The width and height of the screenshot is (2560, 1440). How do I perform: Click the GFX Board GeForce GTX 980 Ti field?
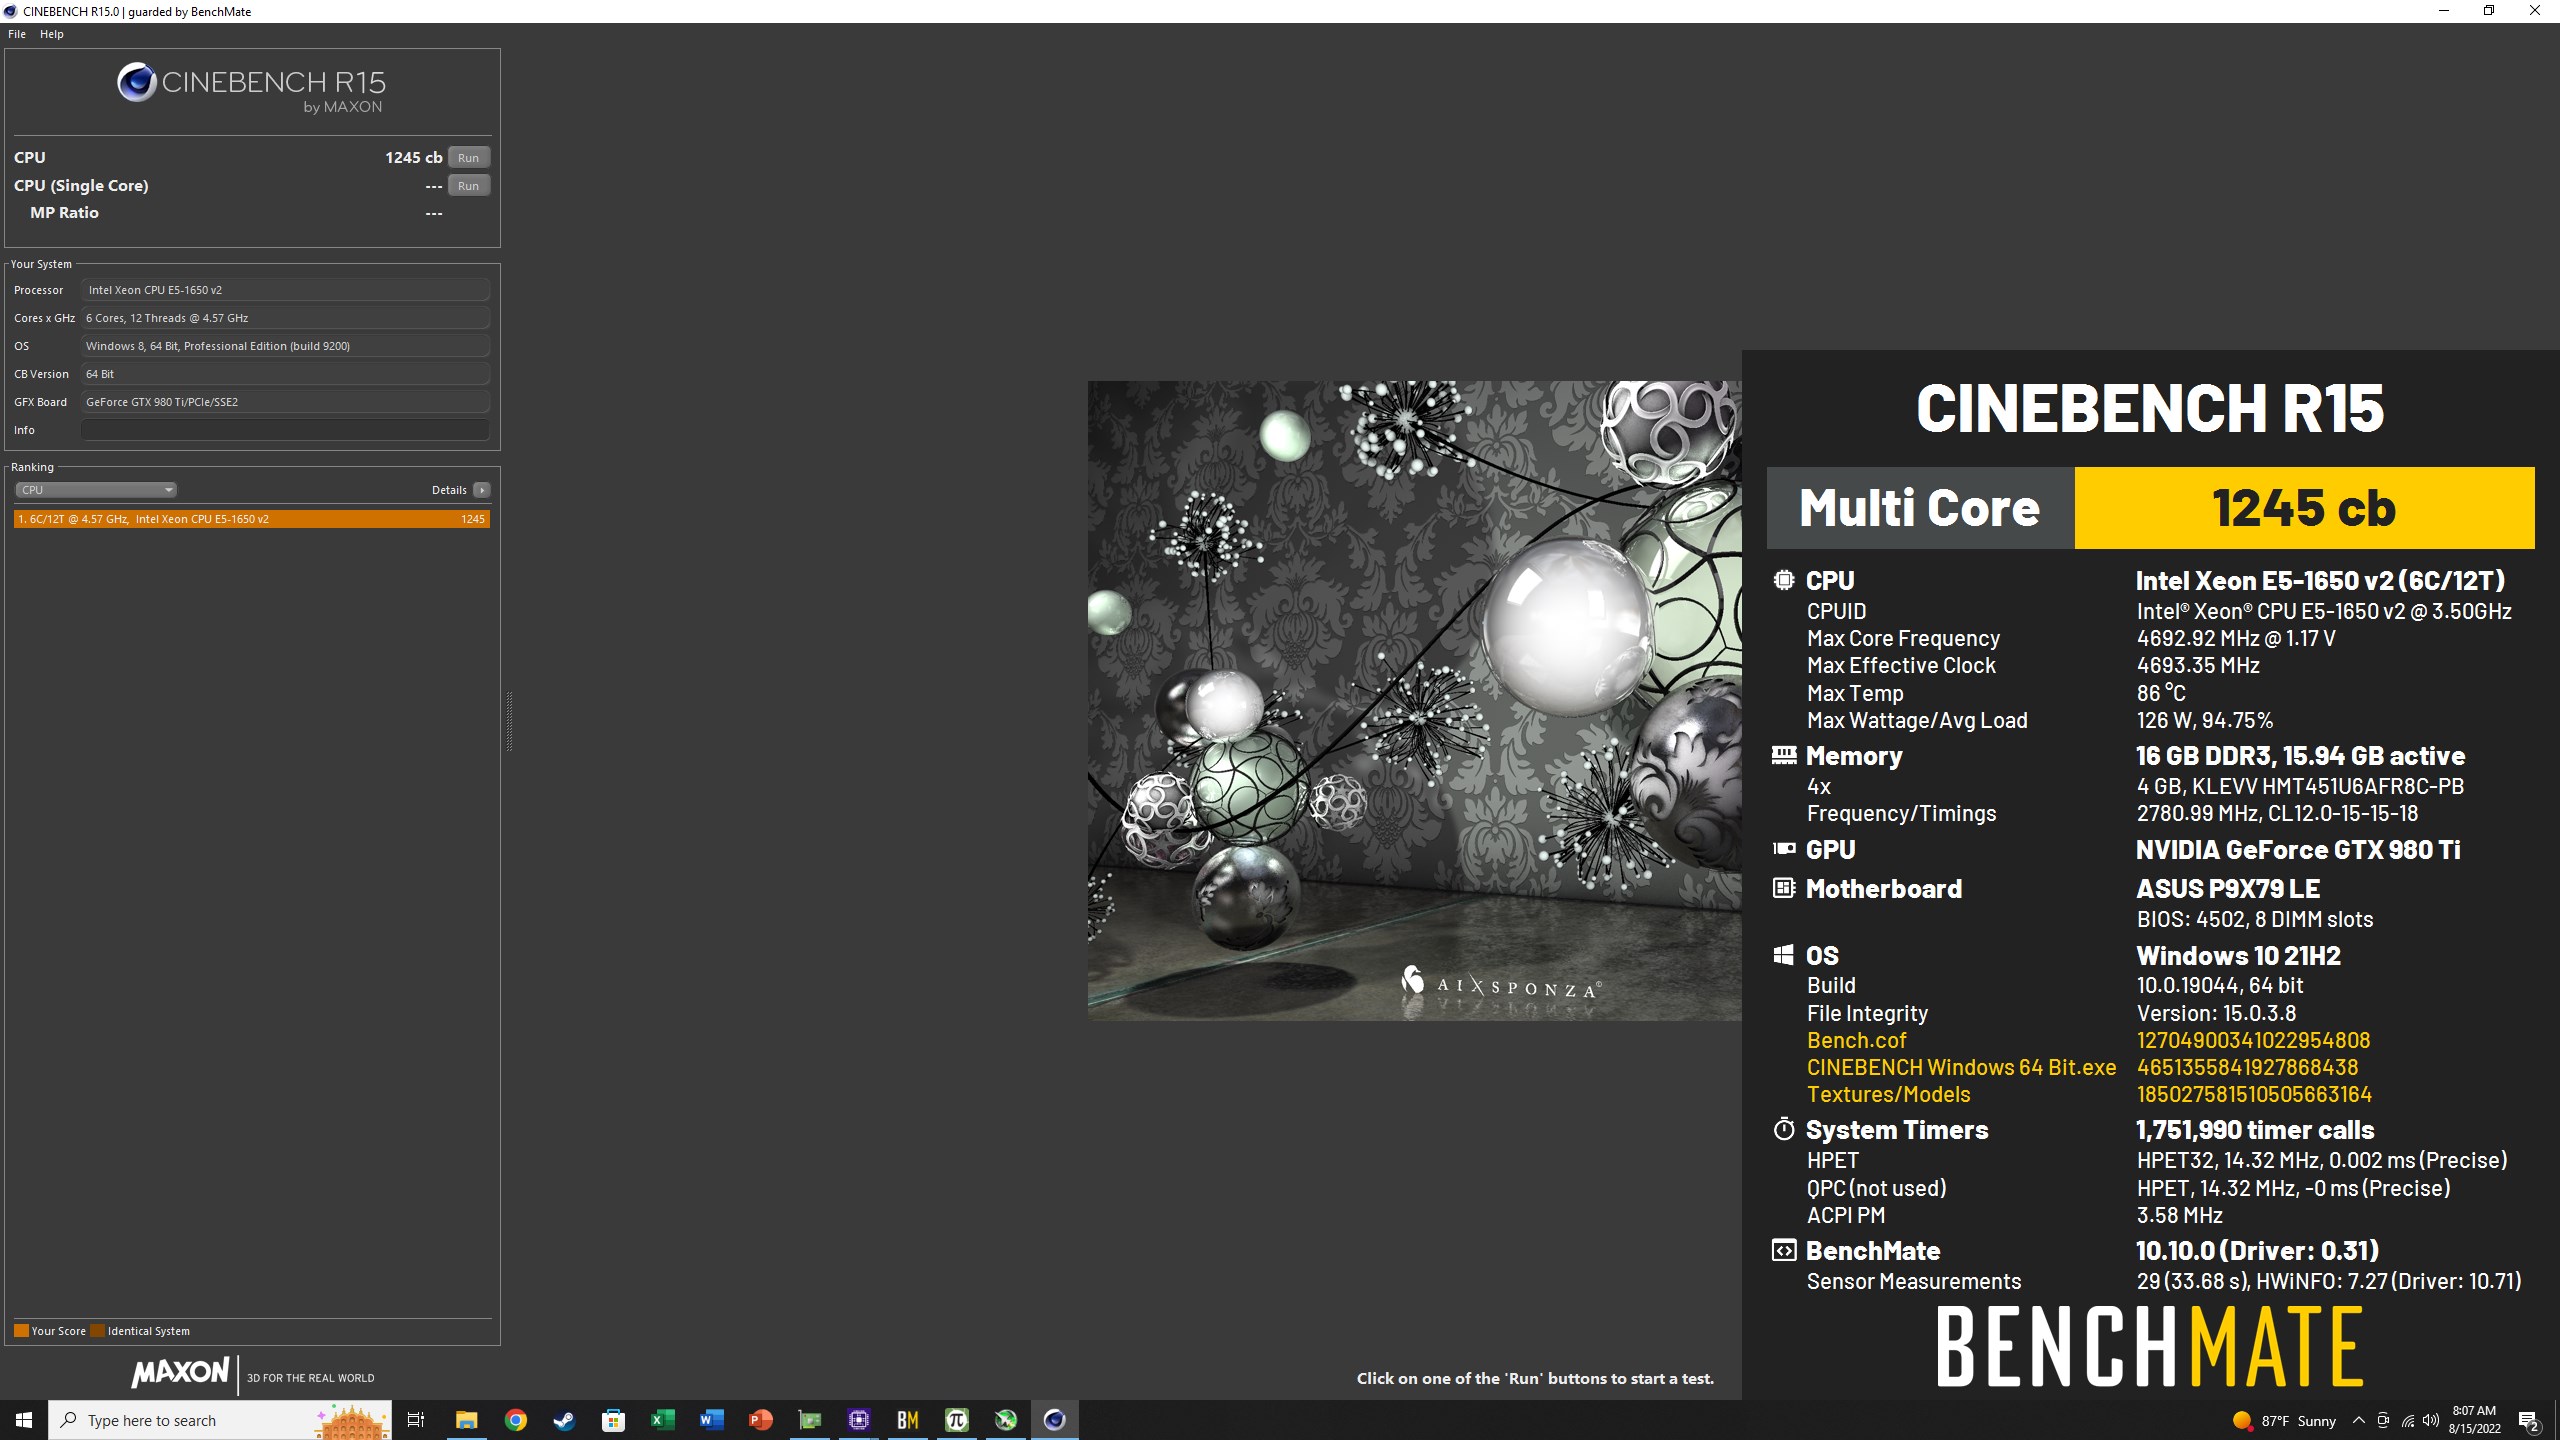[x=285, y=402]
